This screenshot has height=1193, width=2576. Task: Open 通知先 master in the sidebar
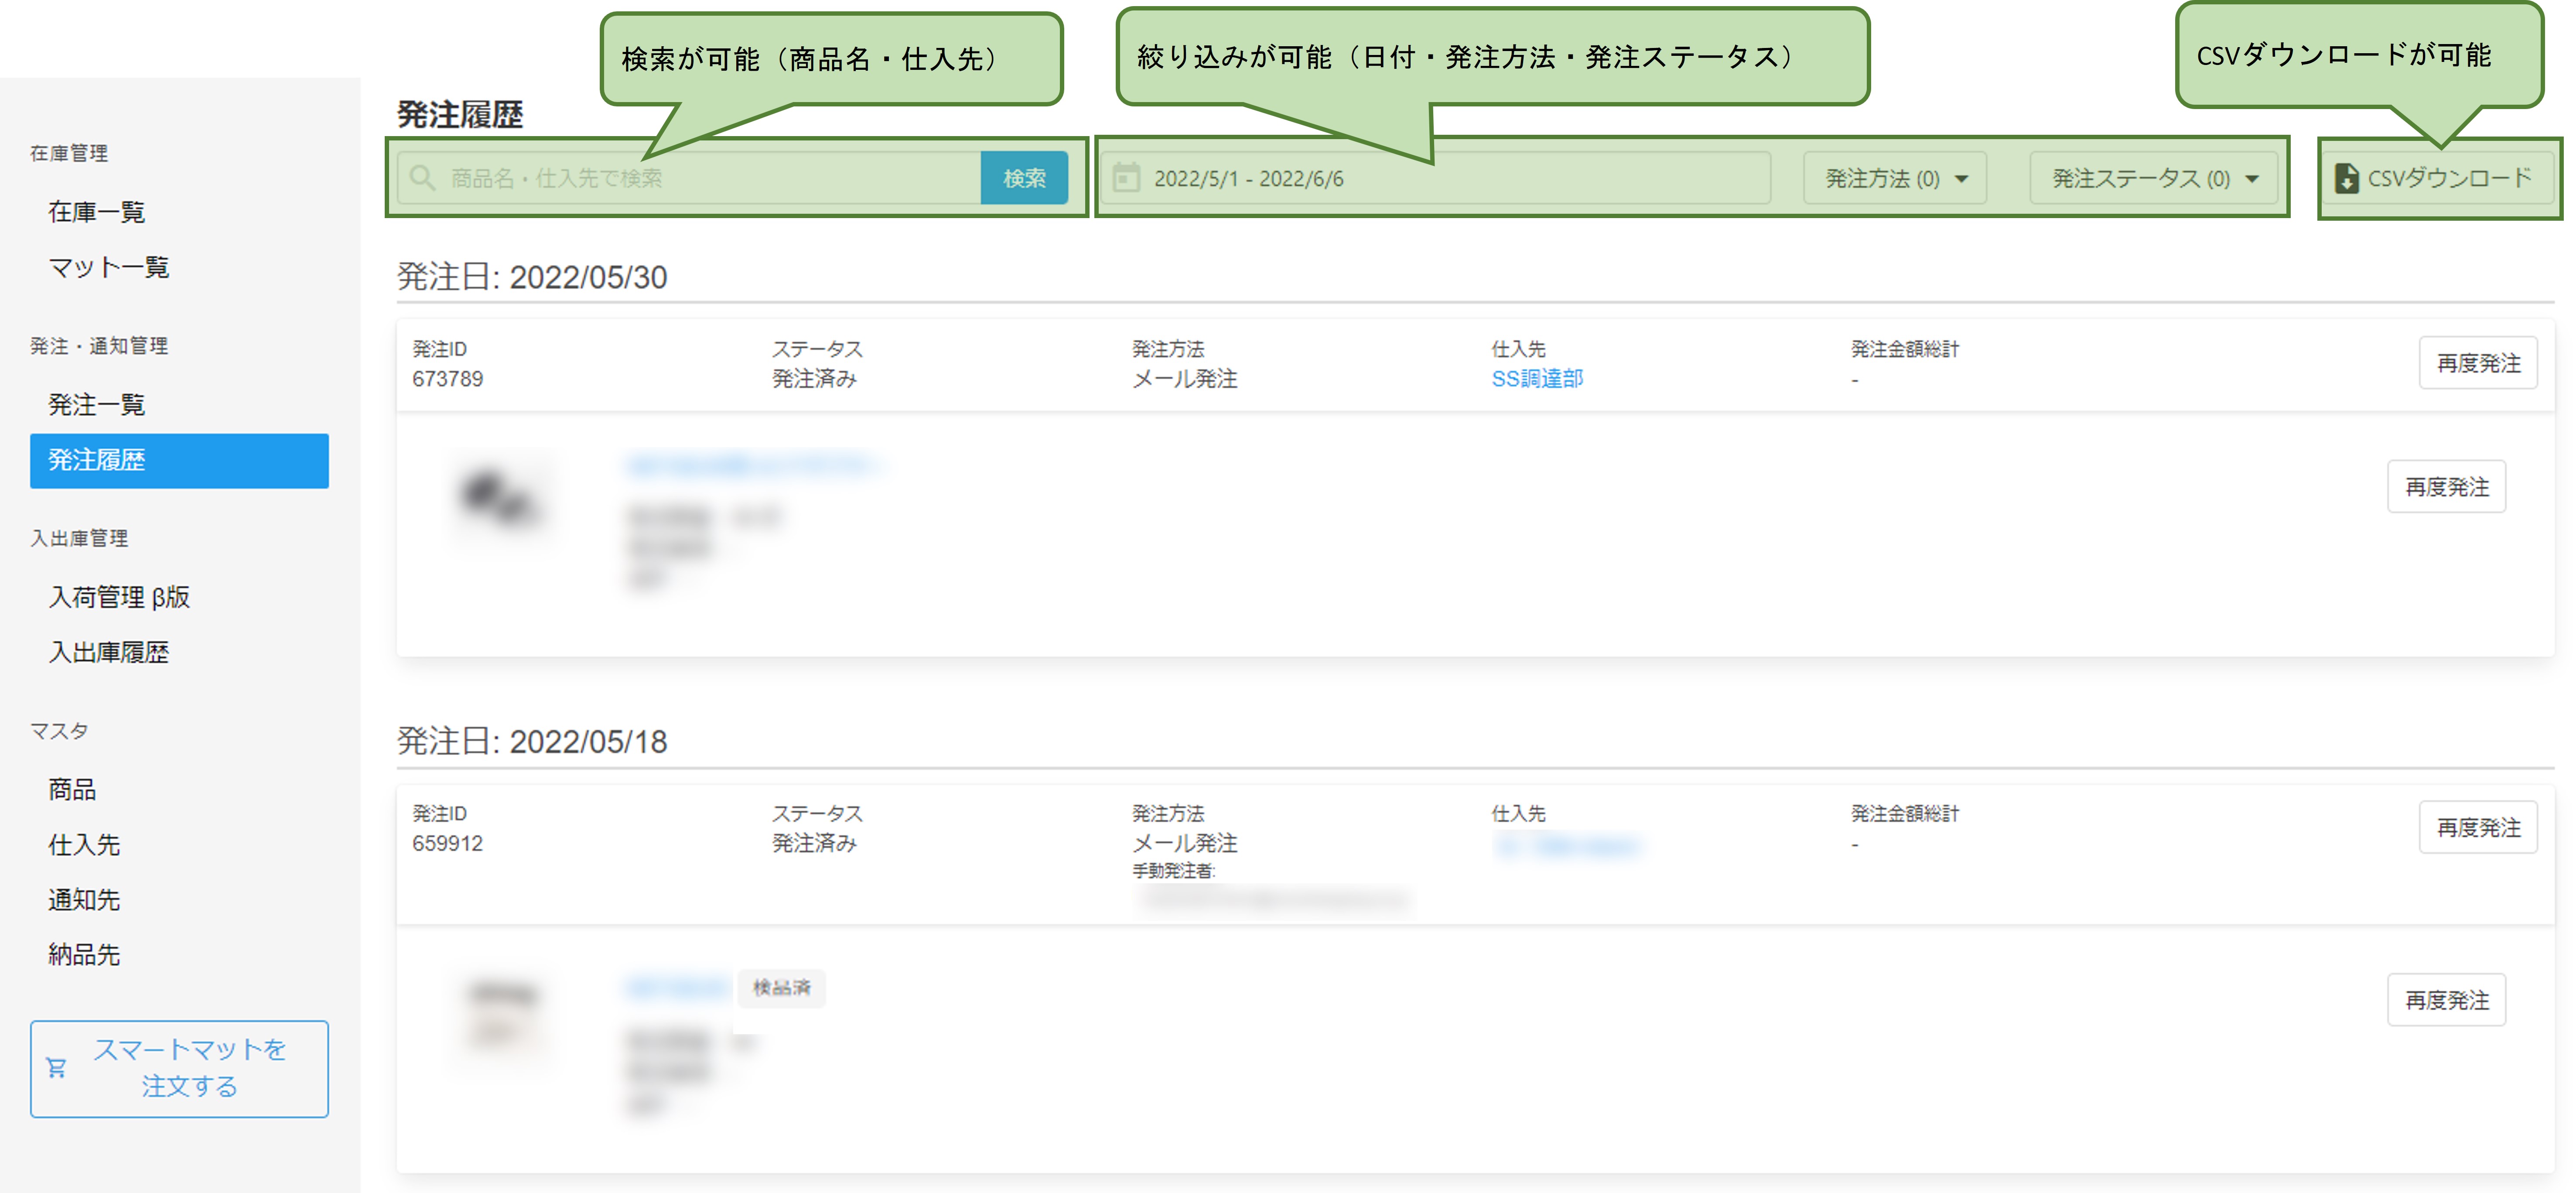(84, 900)
